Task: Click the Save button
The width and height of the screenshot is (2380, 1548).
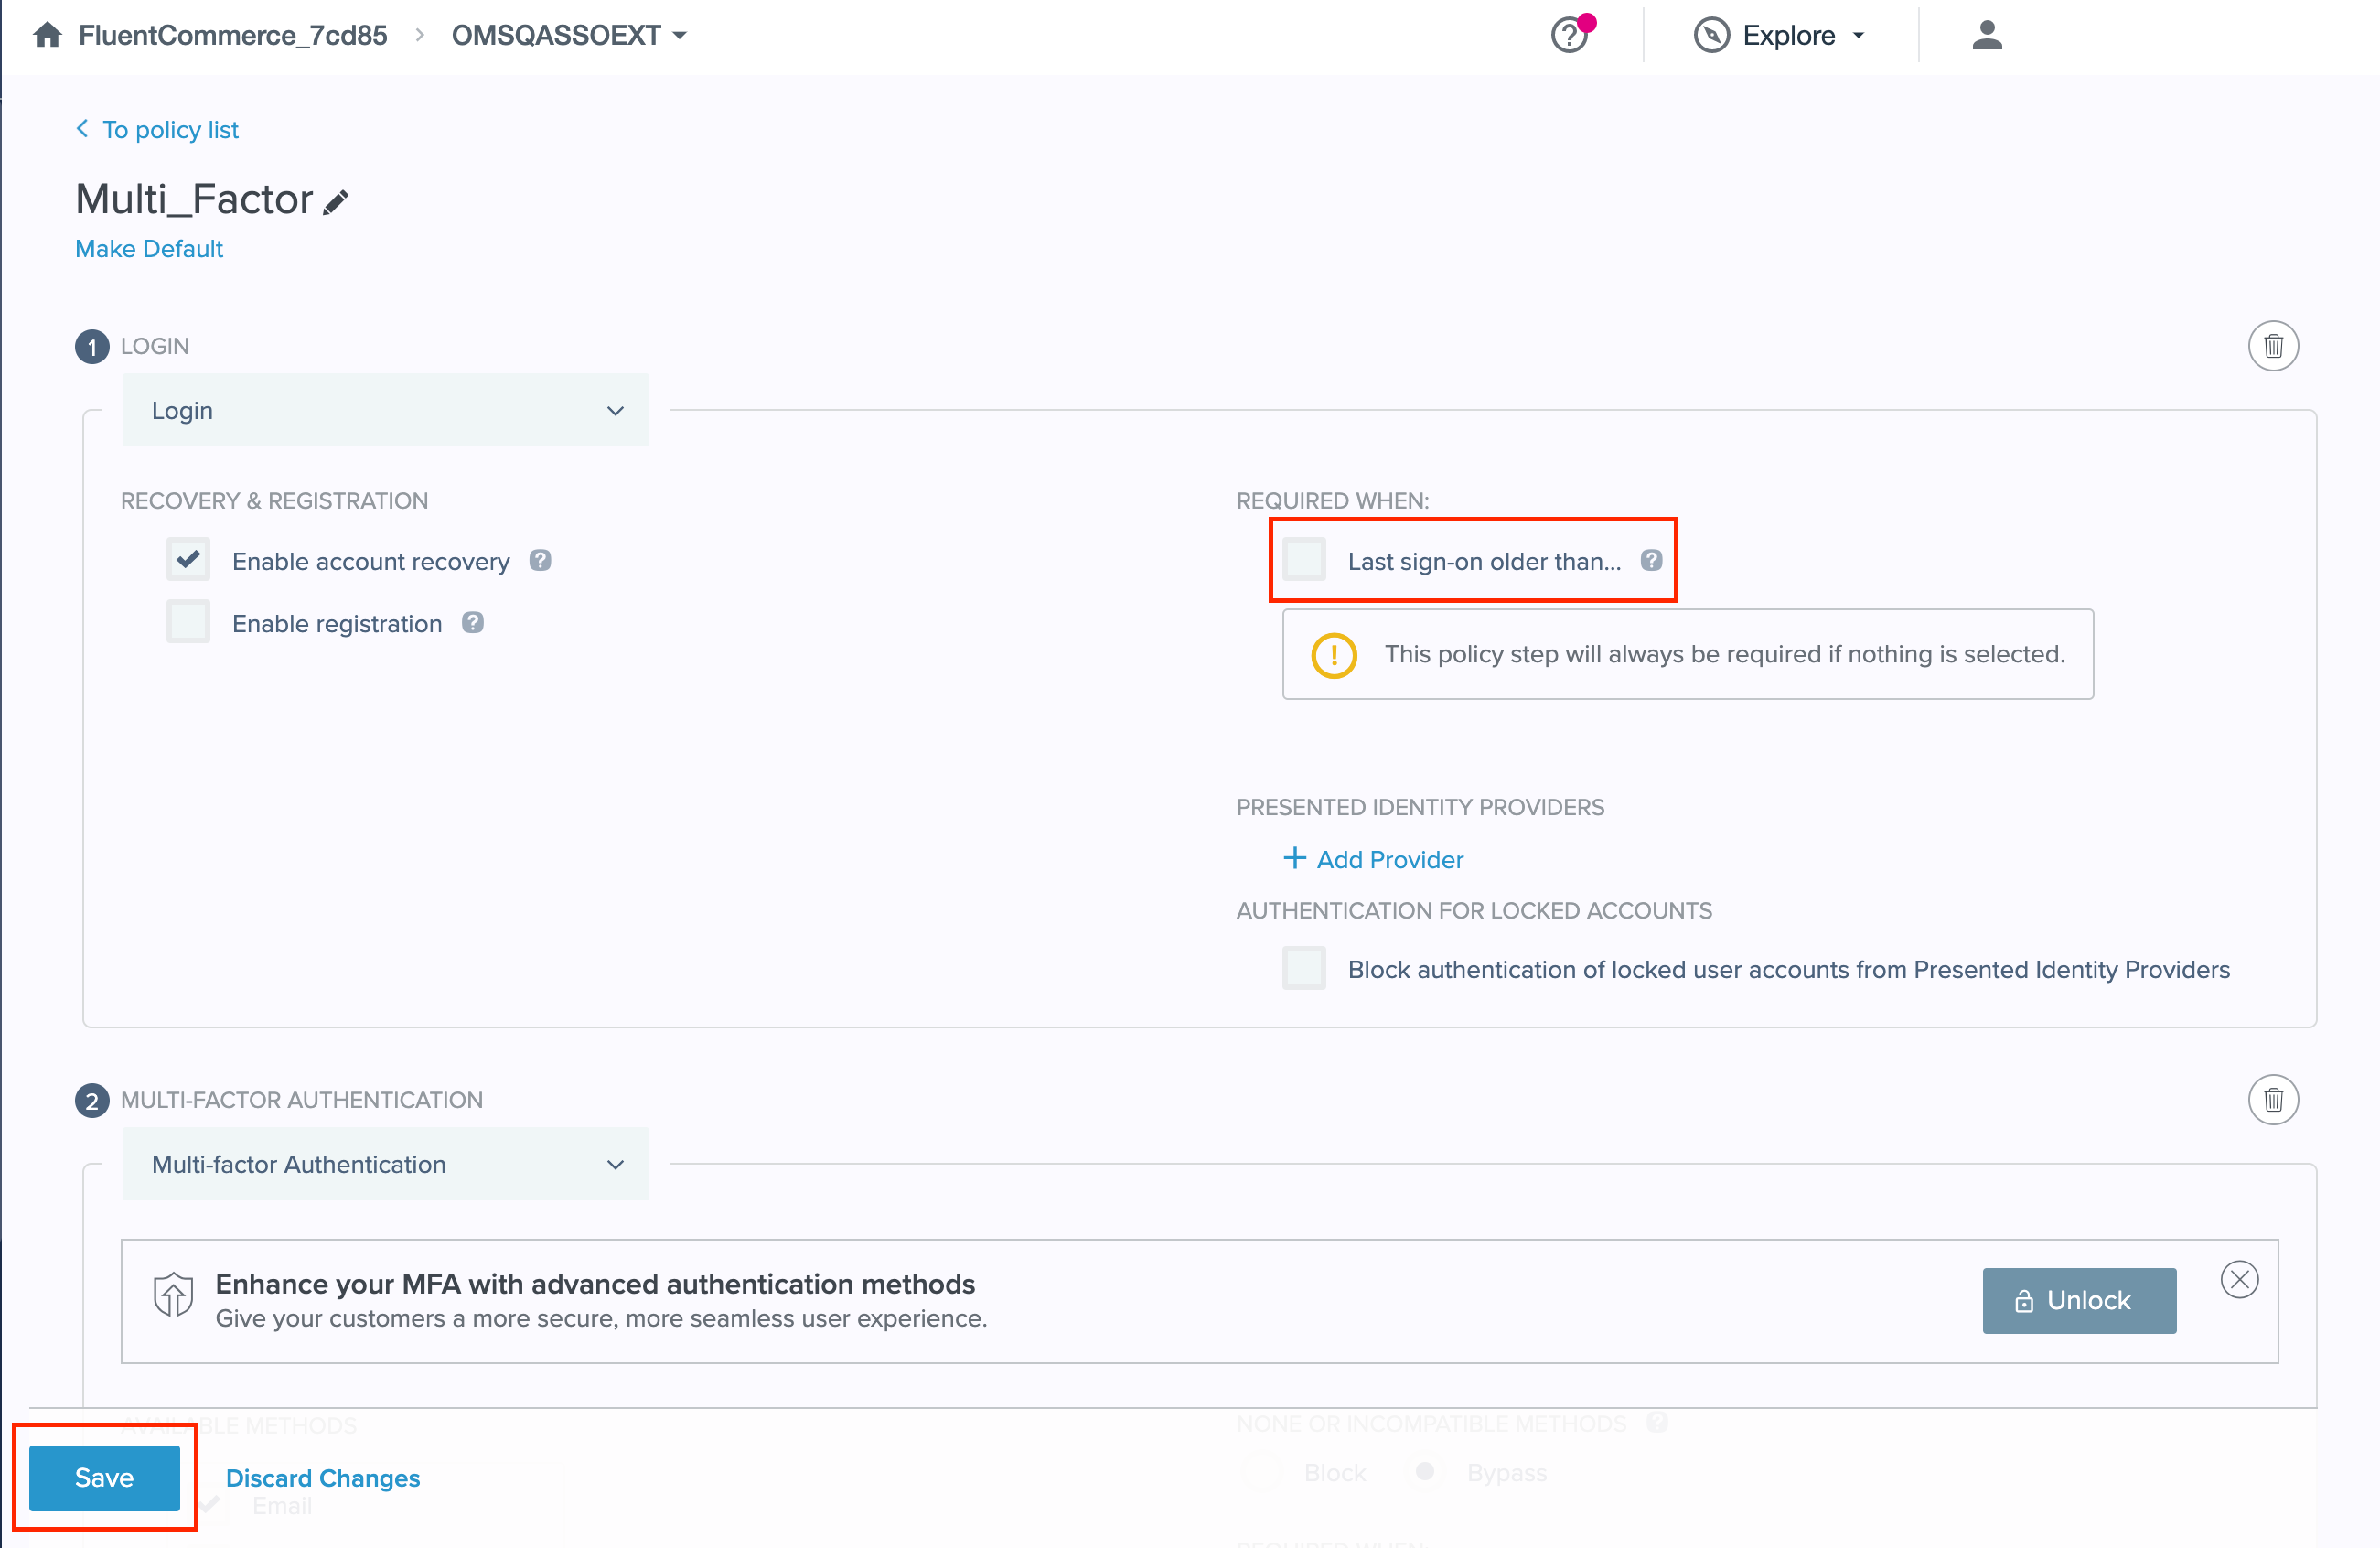Action: [x=104, y=1477]
